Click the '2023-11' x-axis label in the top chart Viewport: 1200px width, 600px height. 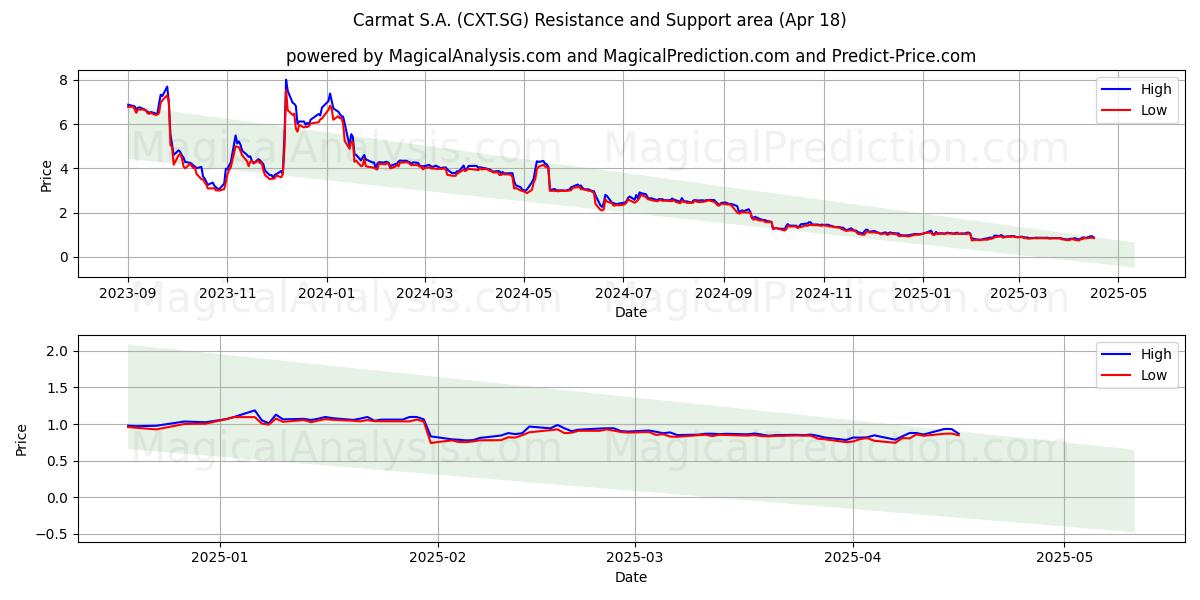[227, 292]
